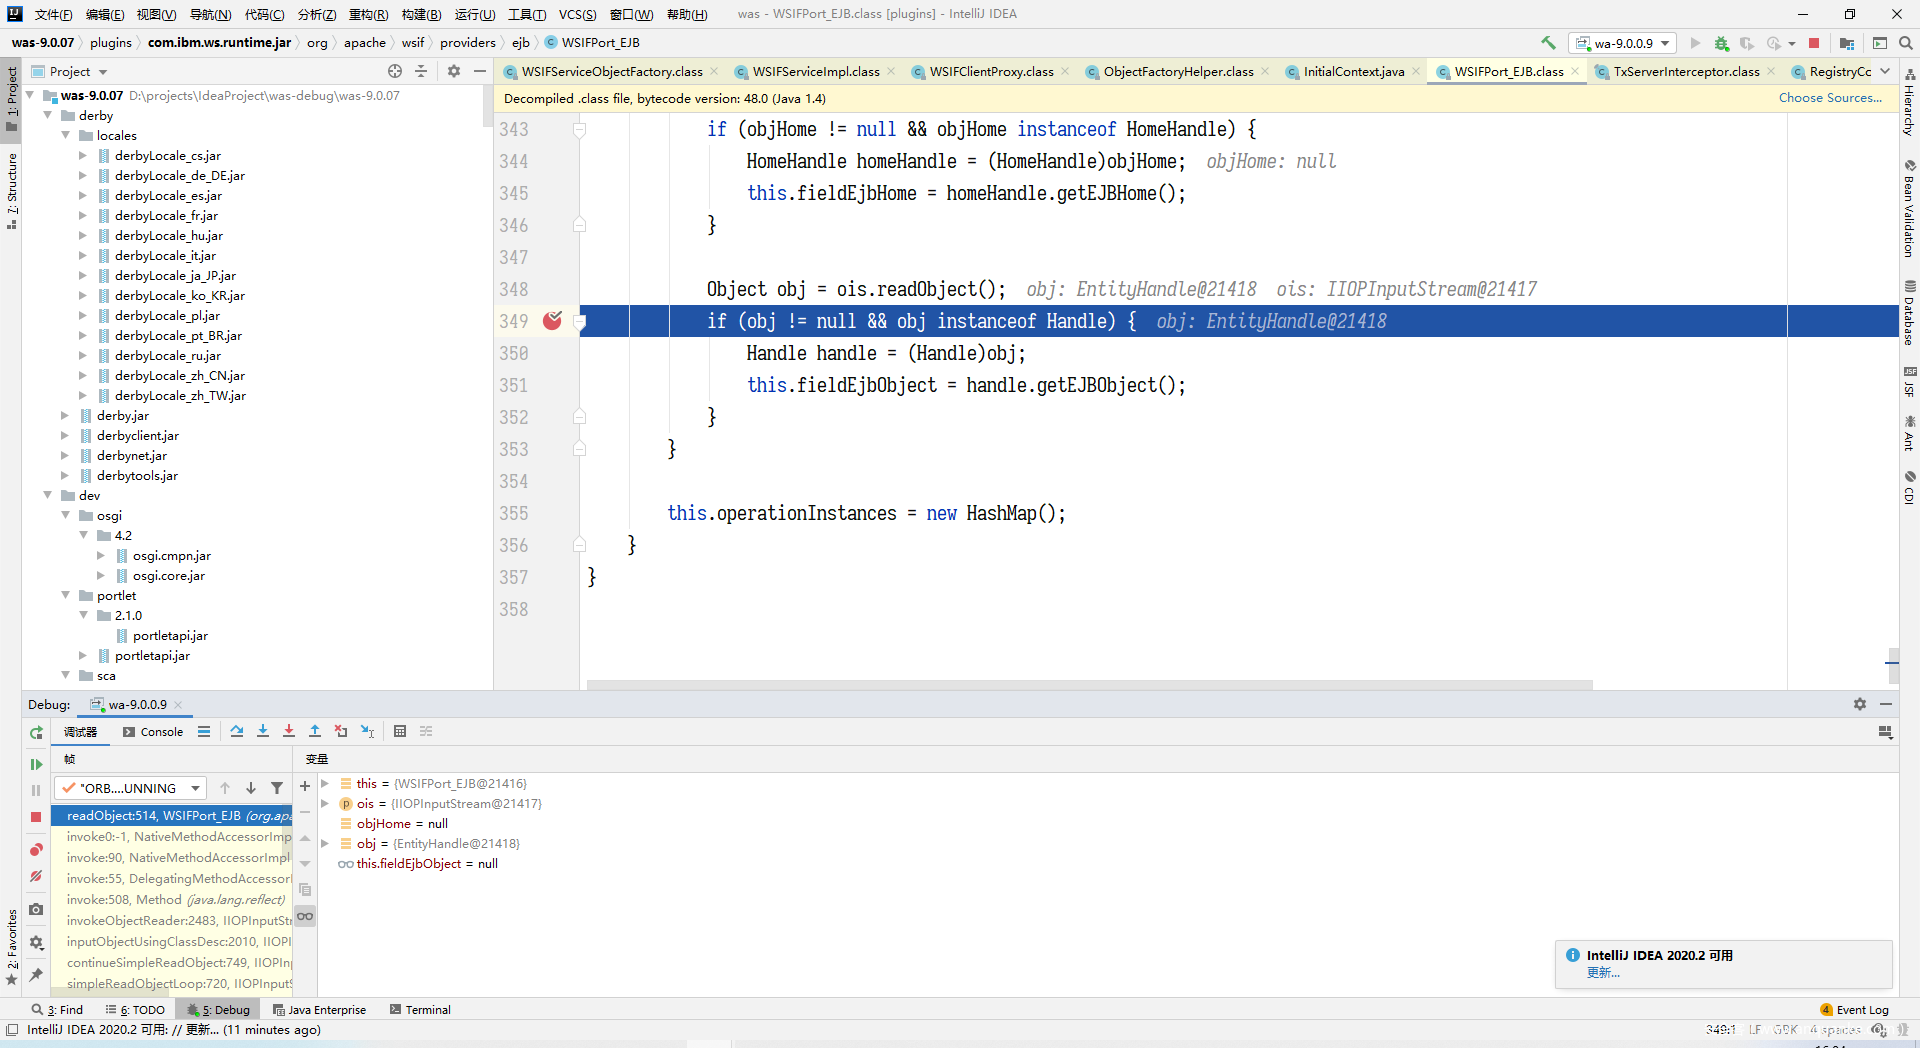Toggle the watches glasses button in variables
The image size is (1920, 1048).
[305, 916]
